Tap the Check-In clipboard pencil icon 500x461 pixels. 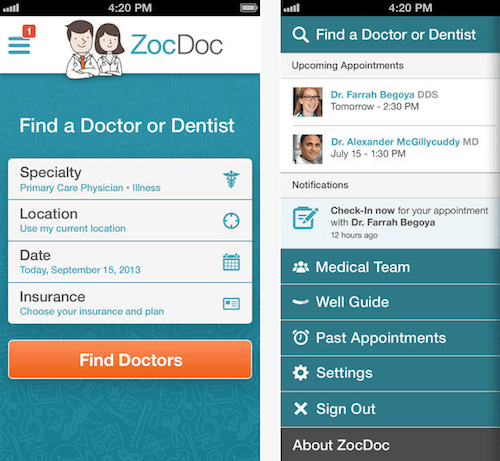[305, 218]
